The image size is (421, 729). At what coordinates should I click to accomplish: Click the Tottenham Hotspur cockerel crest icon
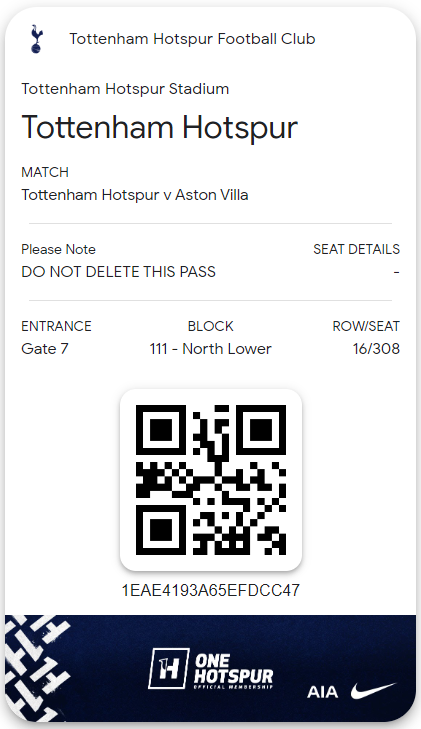36,39
